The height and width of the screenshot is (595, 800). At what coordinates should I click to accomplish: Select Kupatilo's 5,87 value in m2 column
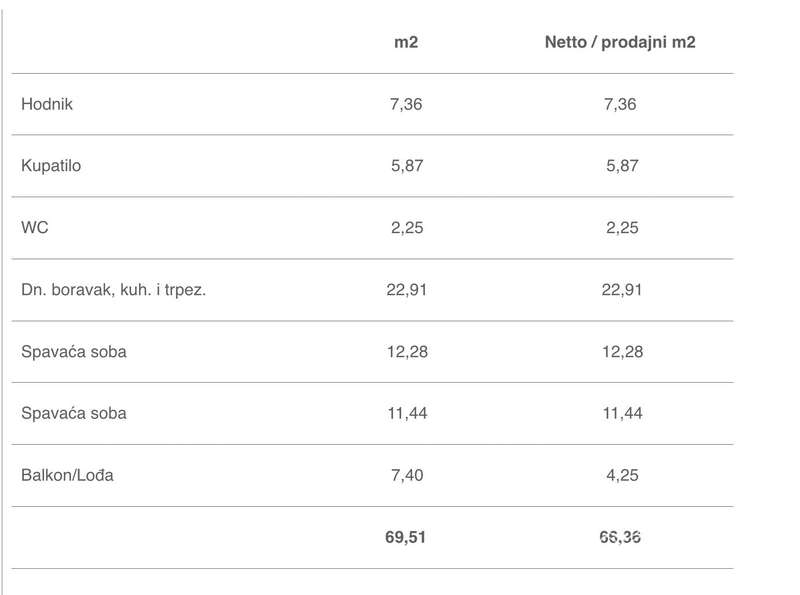407,166
